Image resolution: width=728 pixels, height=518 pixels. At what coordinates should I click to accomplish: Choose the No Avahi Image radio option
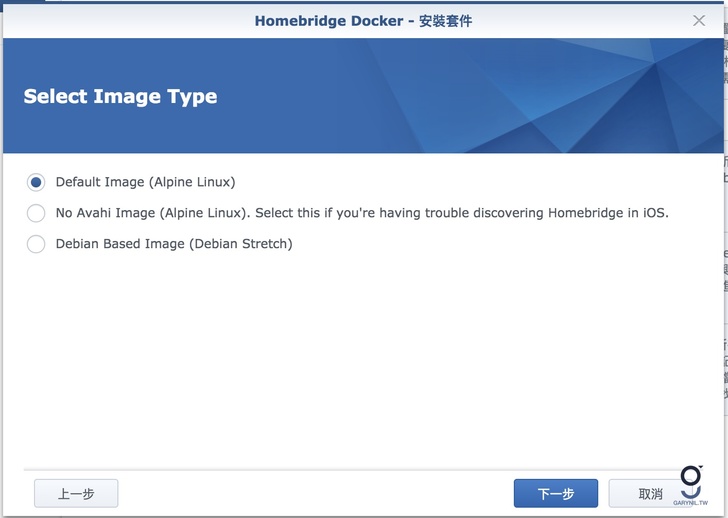(x=36, y=213)
